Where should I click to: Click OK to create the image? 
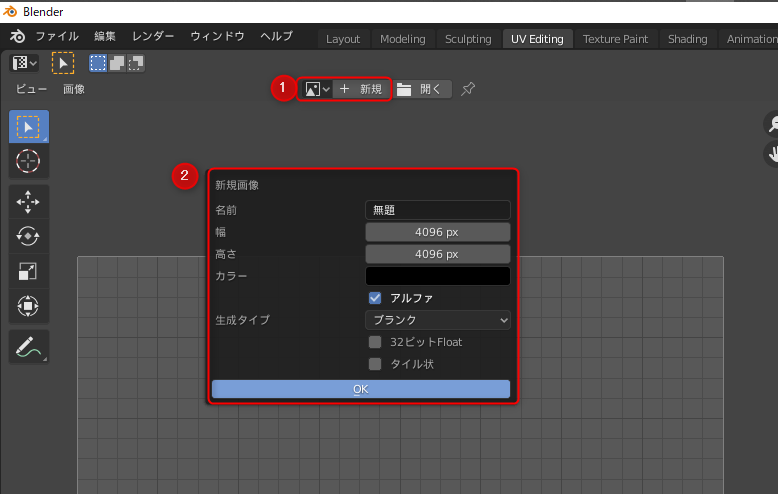click(x=361, y=389)
